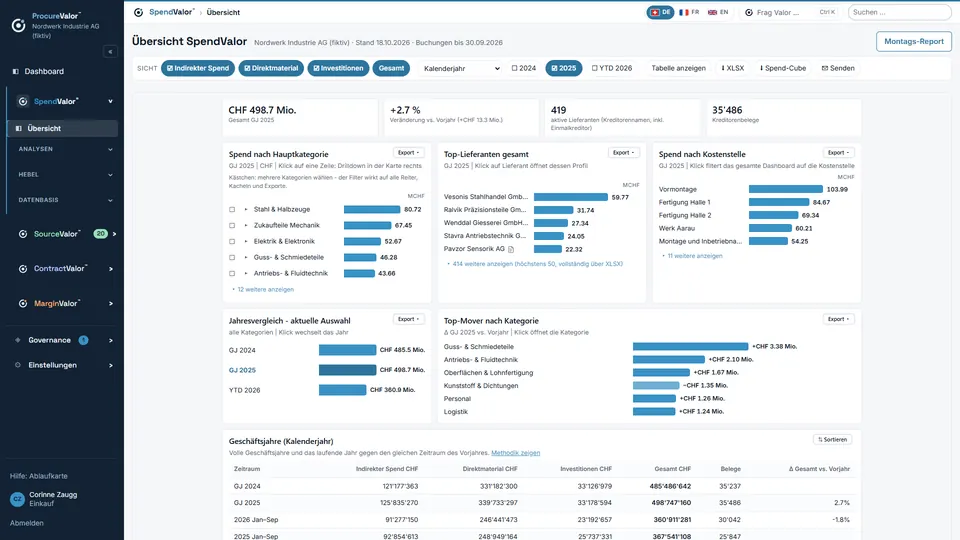Toggle Investitionen view filter
This screenshot has width=960, height=540.
pos(338,68)
